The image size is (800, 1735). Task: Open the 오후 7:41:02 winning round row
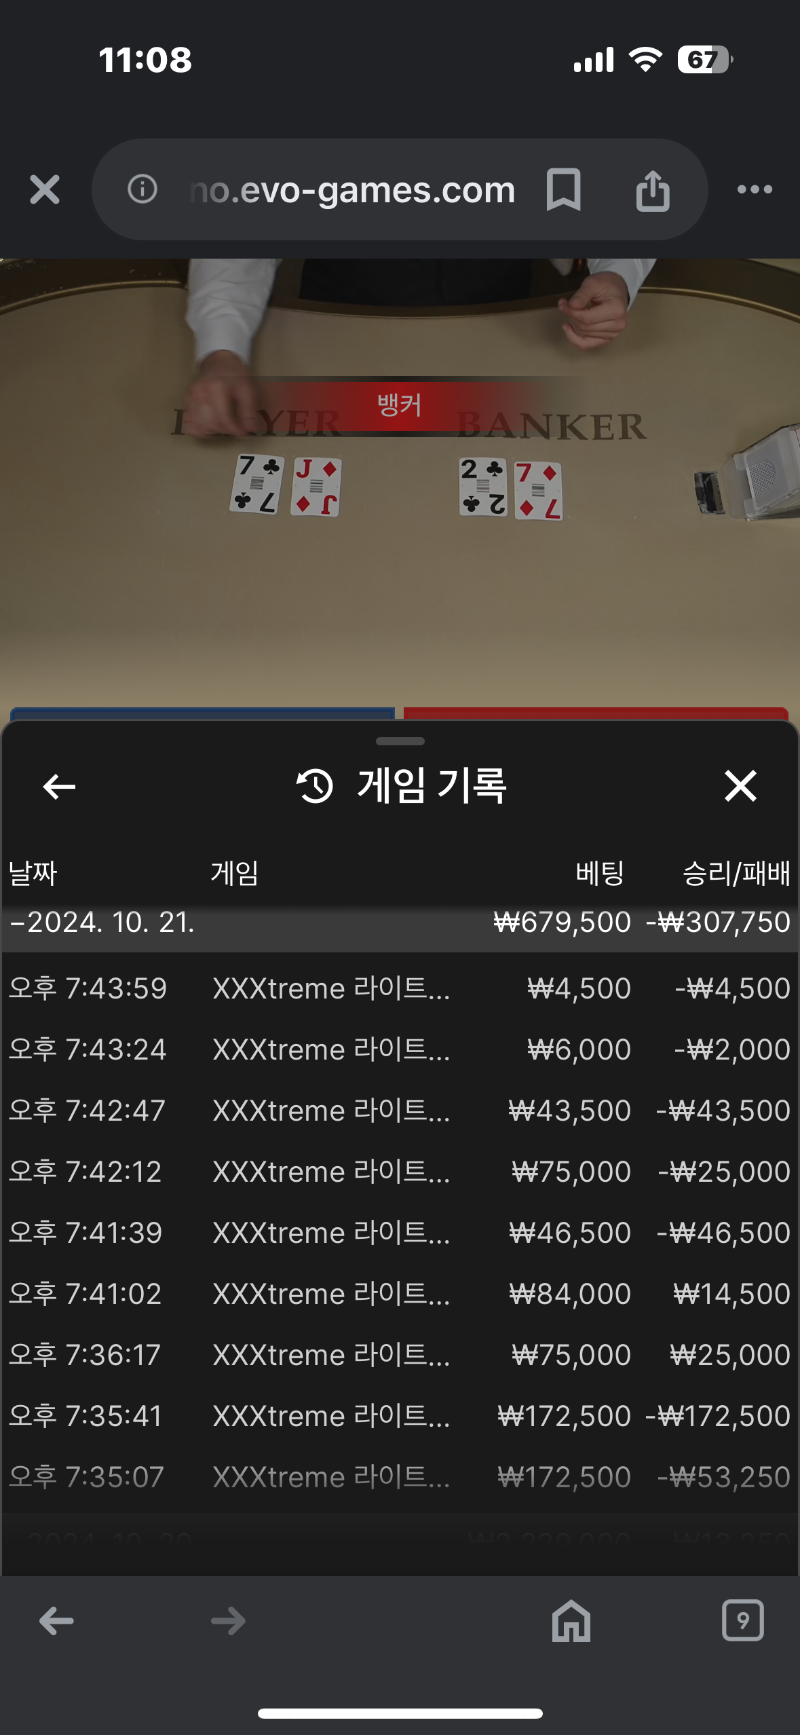[x=400, y=1293]
